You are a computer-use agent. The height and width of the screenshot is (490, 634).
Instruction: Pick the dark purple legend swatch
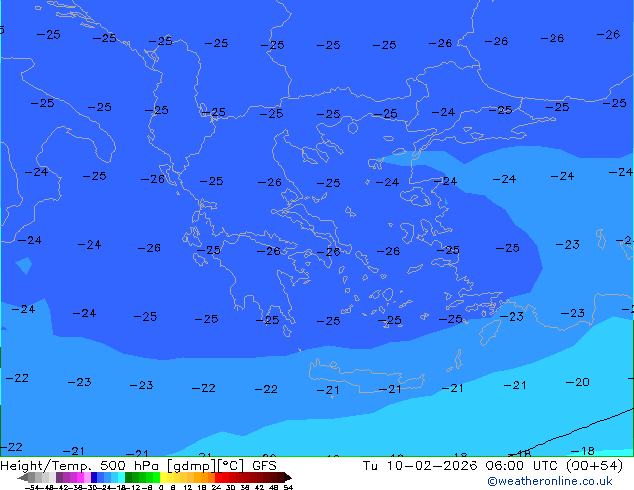[59, 477]
